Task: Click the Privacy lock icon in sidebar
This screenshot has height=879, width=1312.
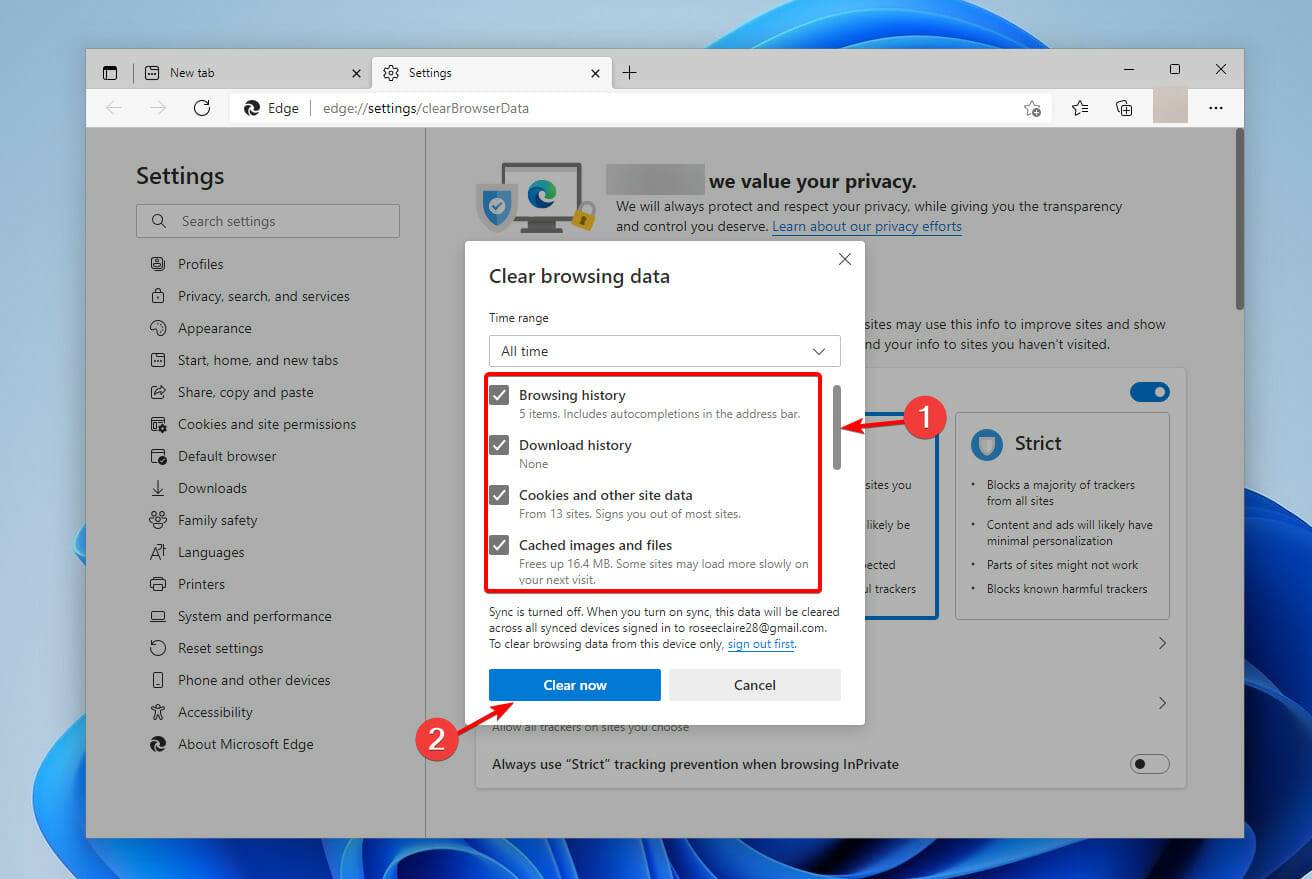Action: click(158, 296)
